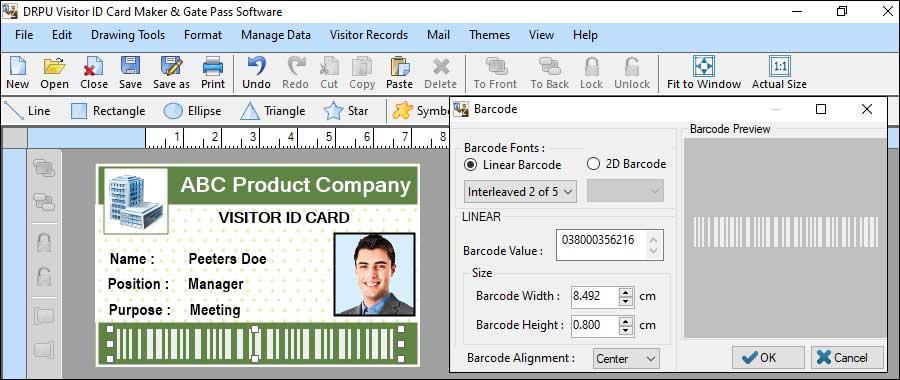Confirm barcode settings with OK button
Image resolution: width=900 pixels, height=380 pixels.
[x=768, y=358]
